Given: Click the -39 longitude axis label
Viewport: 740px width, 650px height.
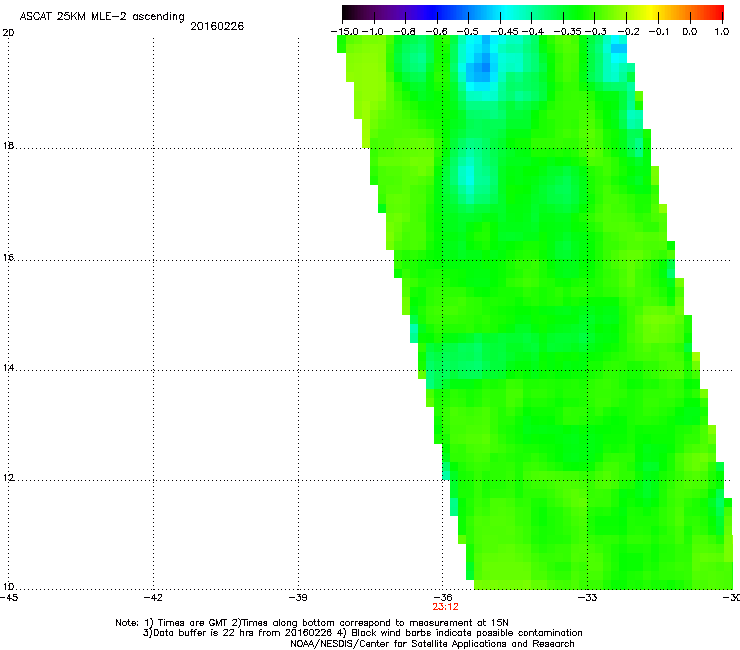Looking at the screenshot, I should pos(298,597).
